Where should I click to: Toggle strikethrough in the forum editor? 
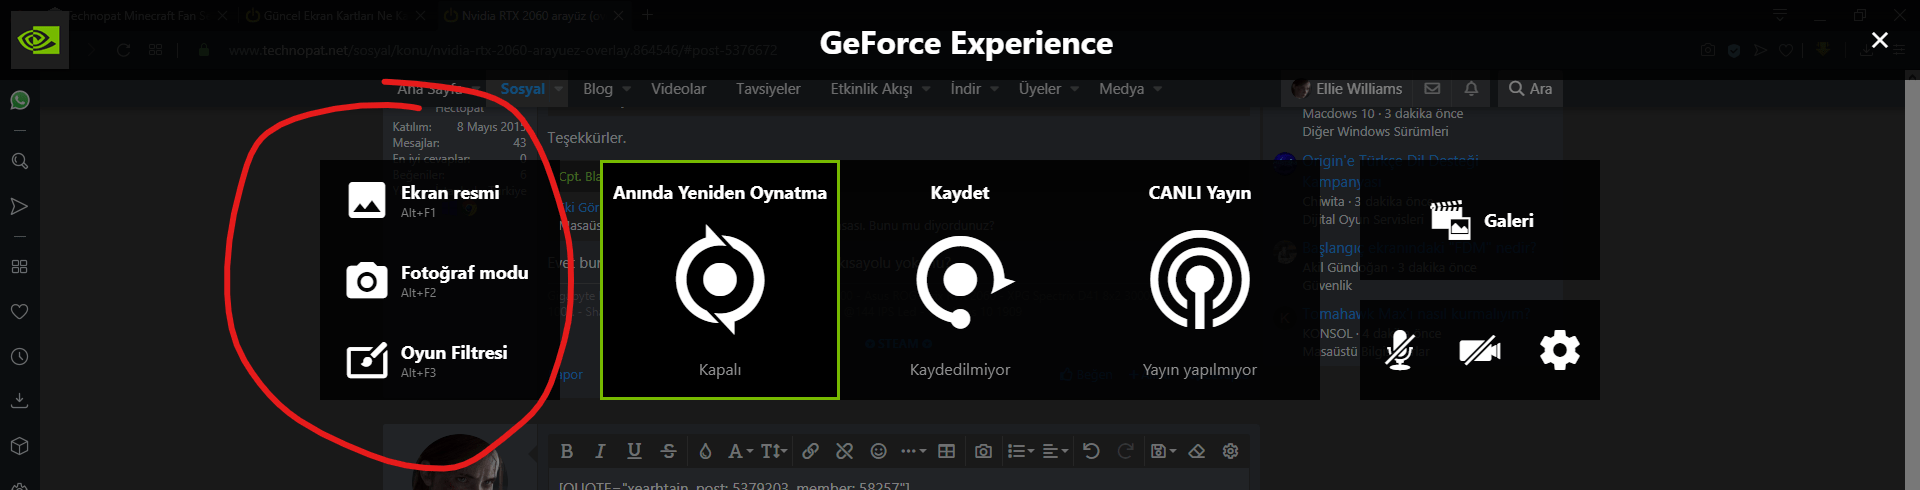(668, 451)
